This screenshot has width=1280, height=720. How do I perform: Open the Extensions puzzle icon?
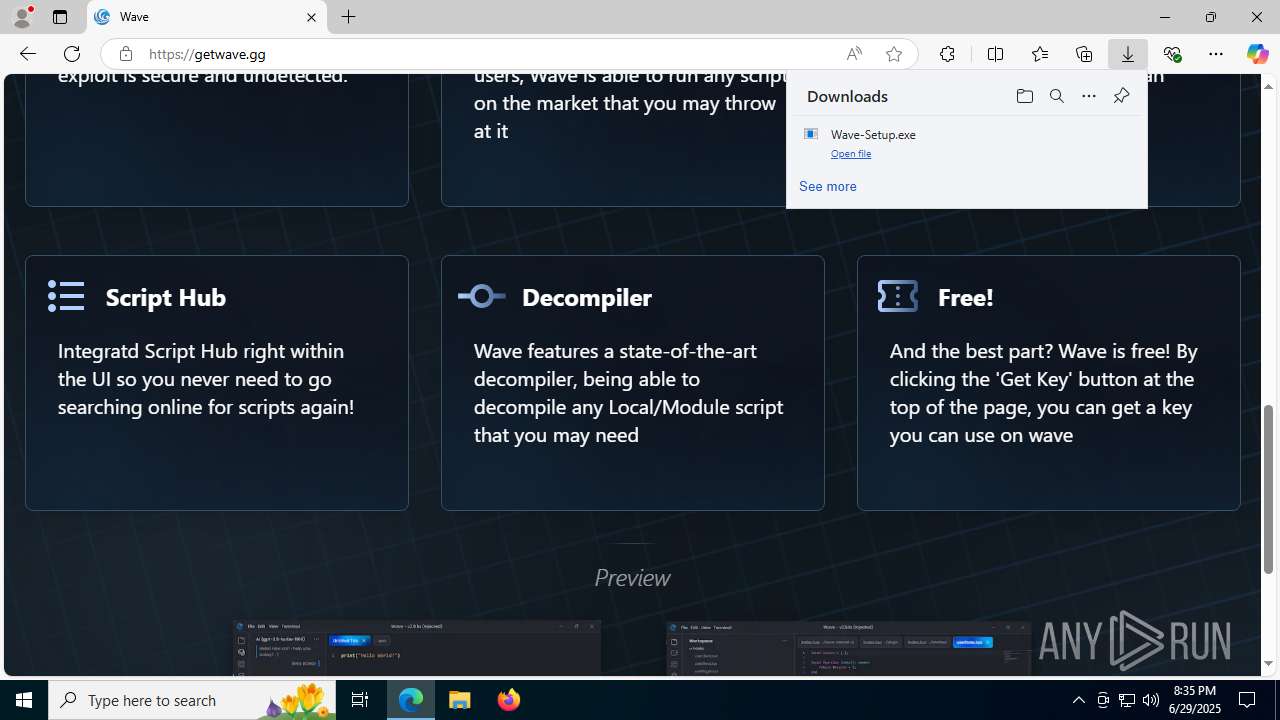point(947,54)
